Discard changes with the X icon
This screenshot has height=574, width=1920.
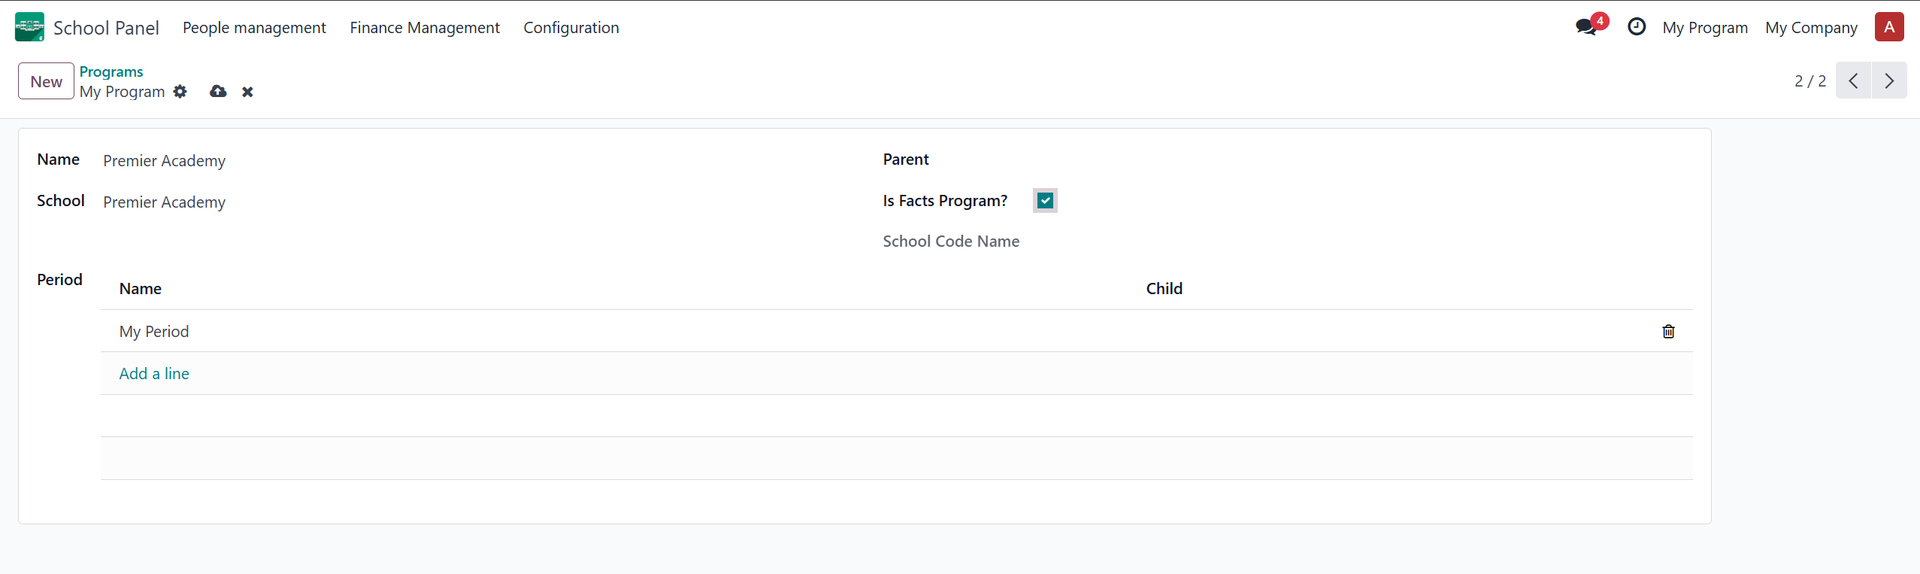click(248, 92)
